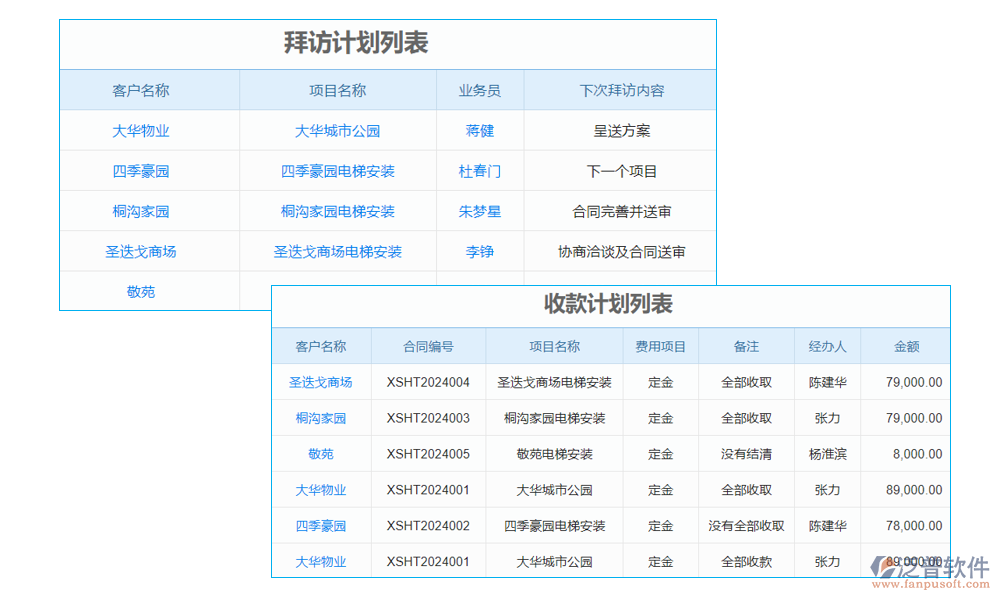Click 金额 column header in payment list
This screenshot has height=600, width=1000.
pos(906,346)
